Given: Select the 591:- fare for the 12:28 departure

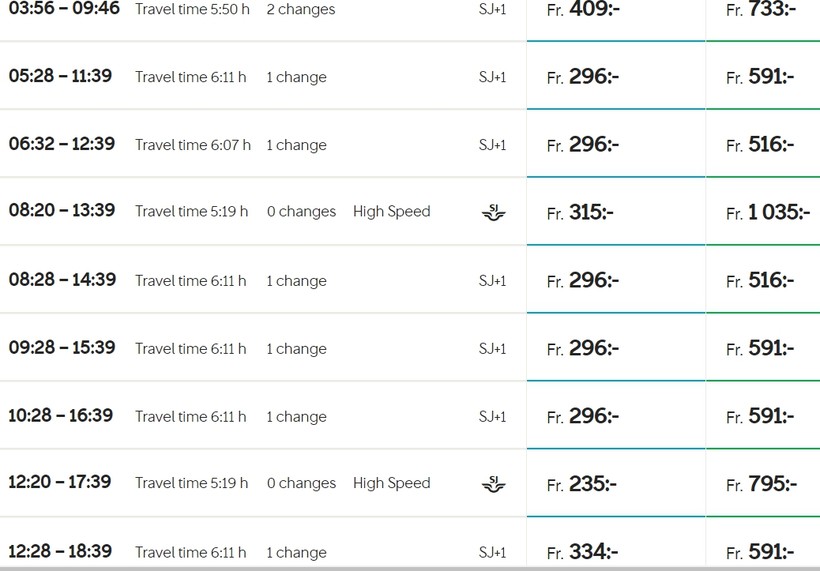Looking at the screenshot, I should point(762,552).
